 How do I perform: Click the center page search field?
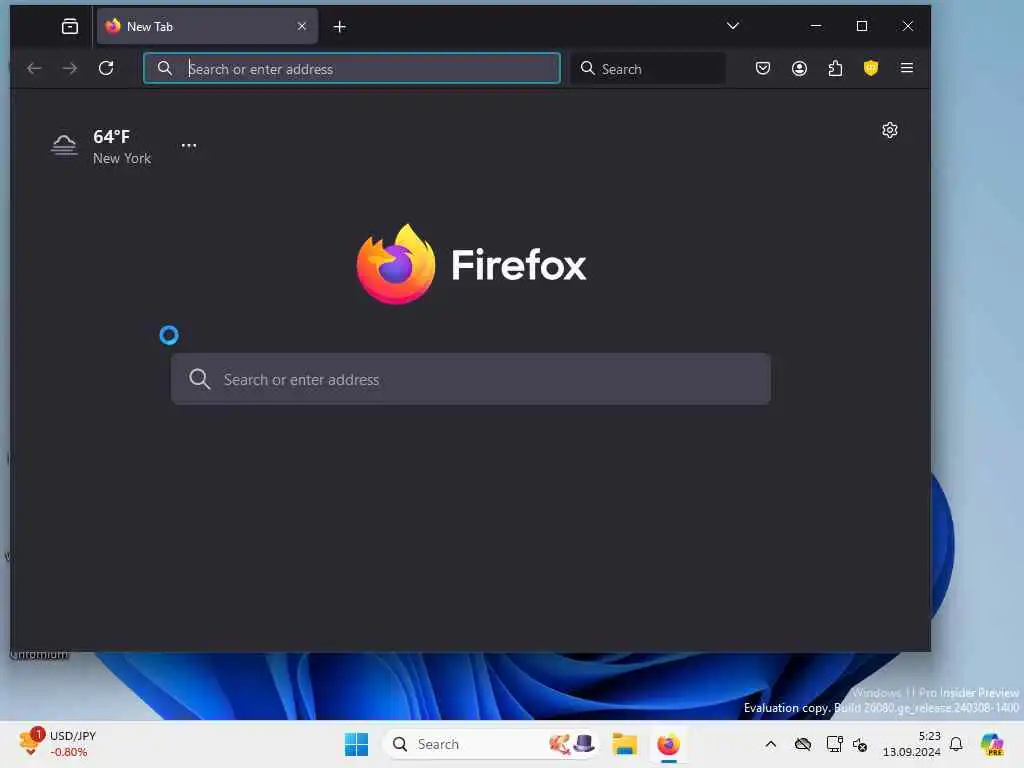click(471, 379)
